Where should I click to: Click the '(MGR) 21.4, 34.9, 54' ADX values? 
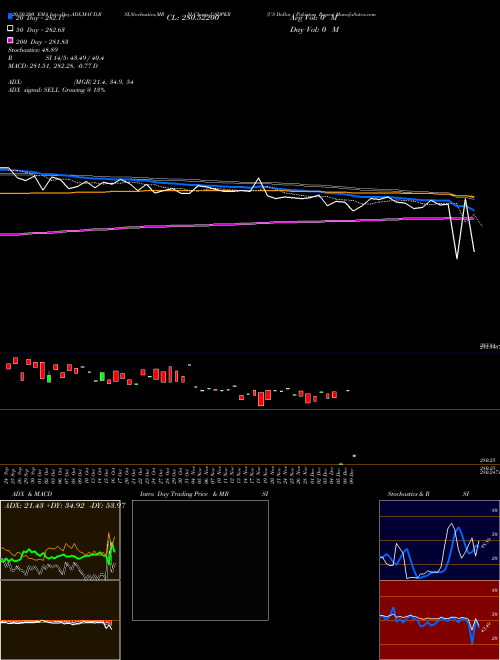104,82
